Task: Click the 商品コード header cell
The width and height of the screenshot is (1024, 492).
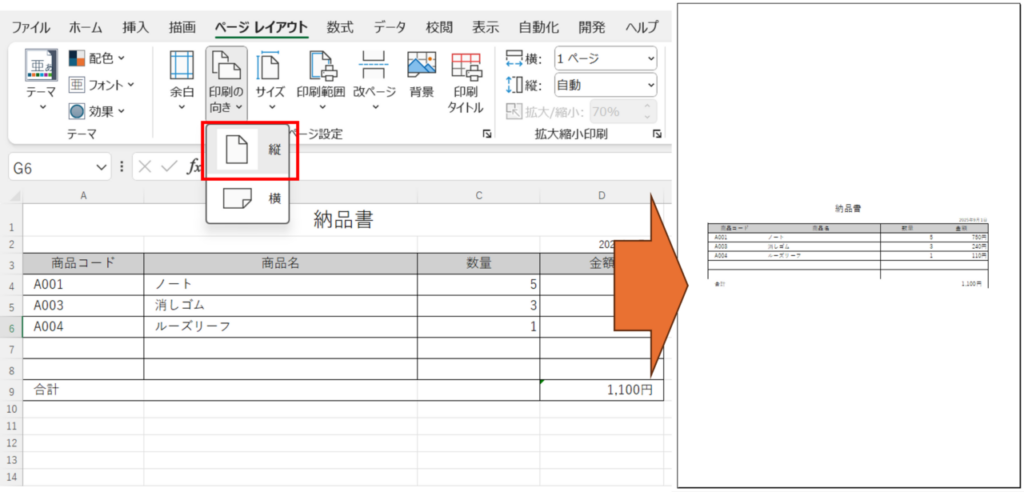Action: tap(83, 263)
